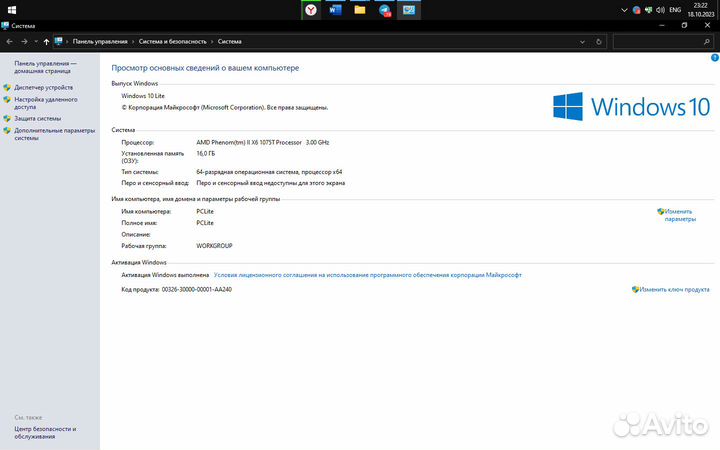Select the product code 00326-30000-00001-AA240
The image size is (720, 450).
tap(197, 289)
